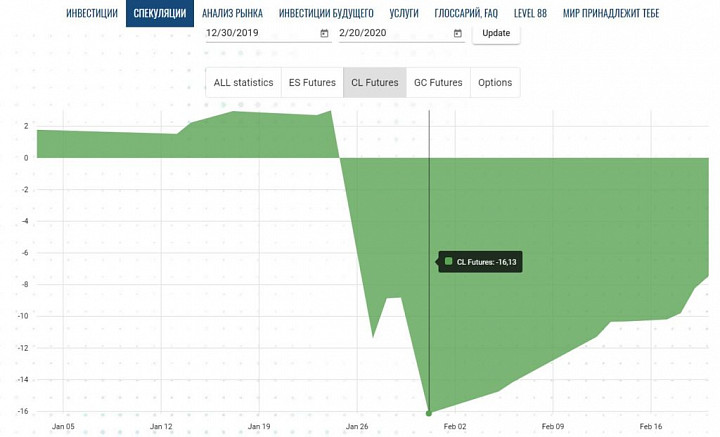Click the '-6' y-axis label
Screen dimensions: 720x437
coord(24,253)
